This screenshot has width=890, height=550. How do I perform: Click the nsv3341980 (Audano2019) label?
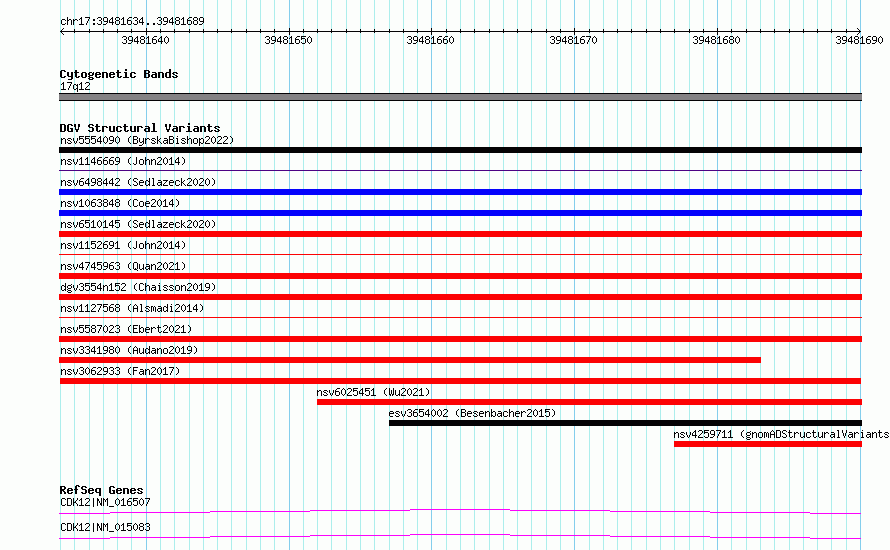point(129,350)
